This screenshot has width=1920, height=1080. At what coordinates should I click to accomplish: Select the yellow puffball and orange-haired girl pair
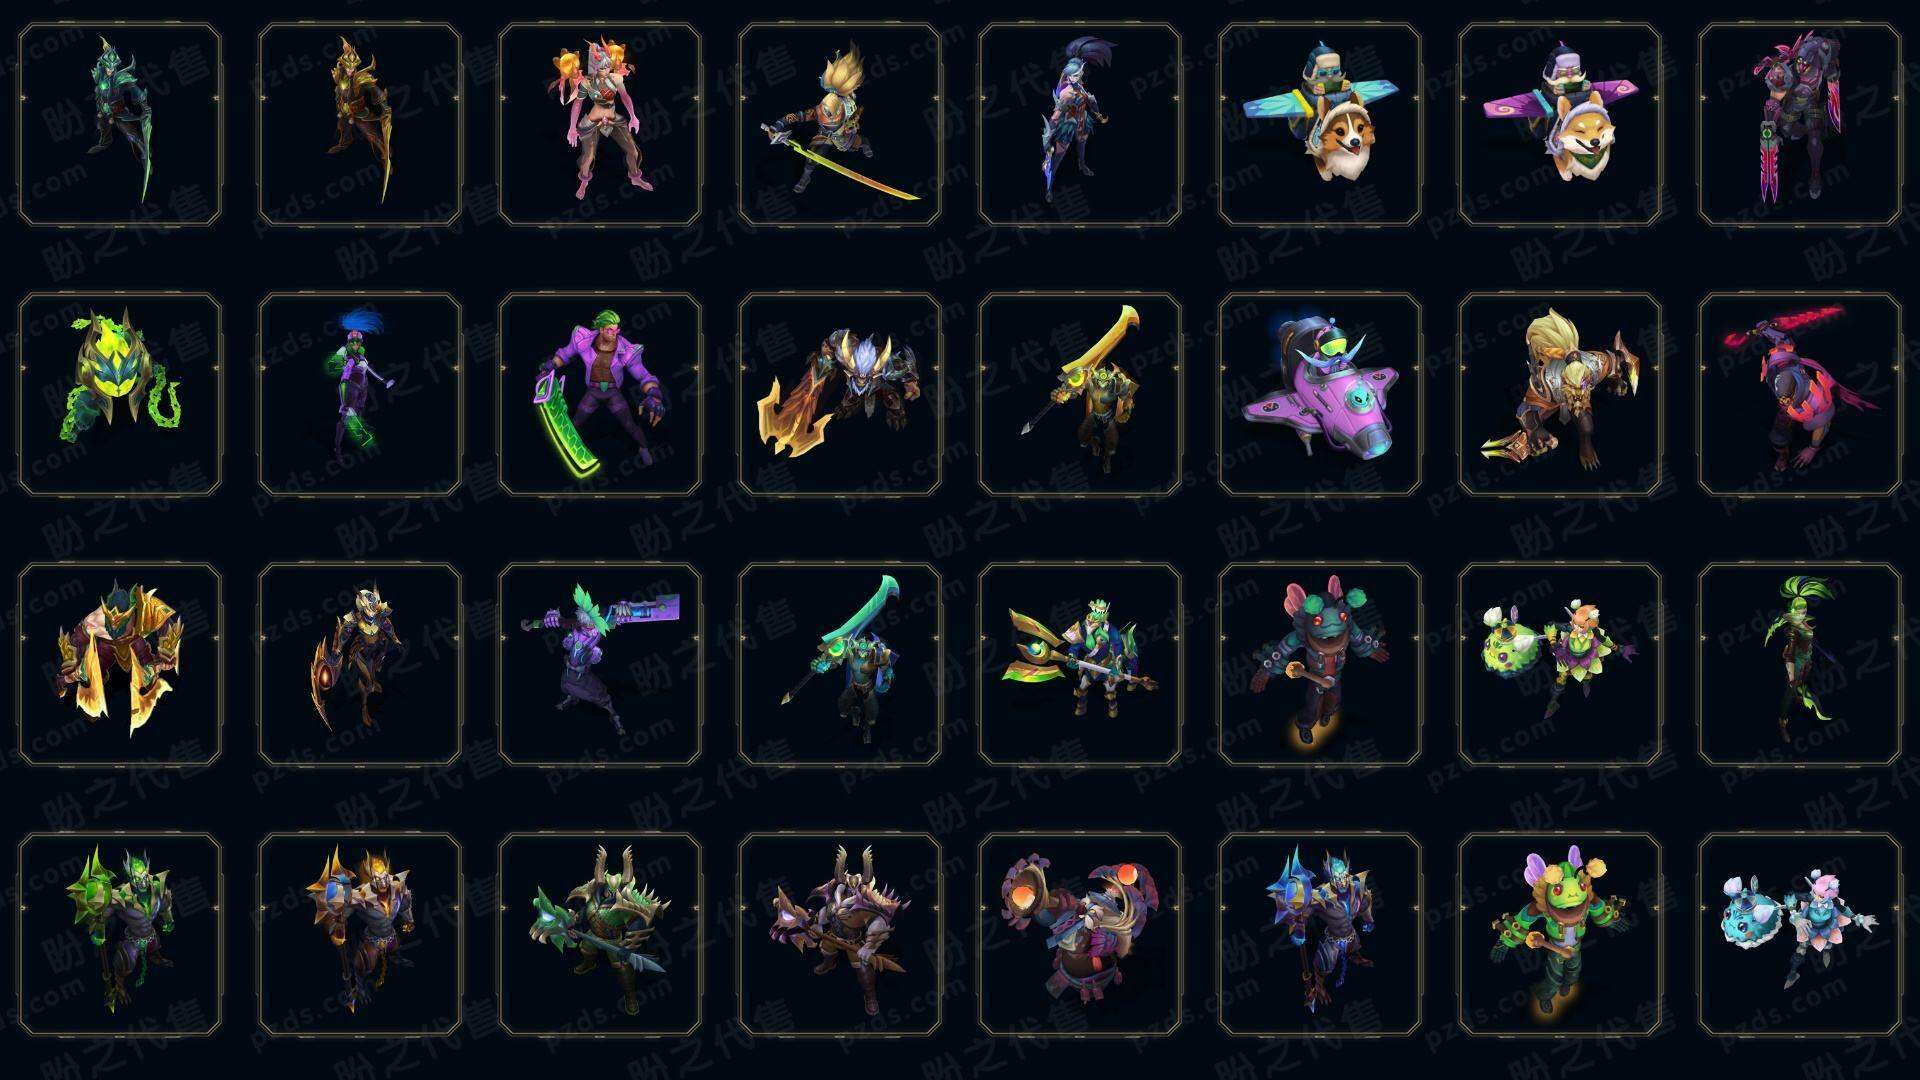click(x=1560, y=664)
